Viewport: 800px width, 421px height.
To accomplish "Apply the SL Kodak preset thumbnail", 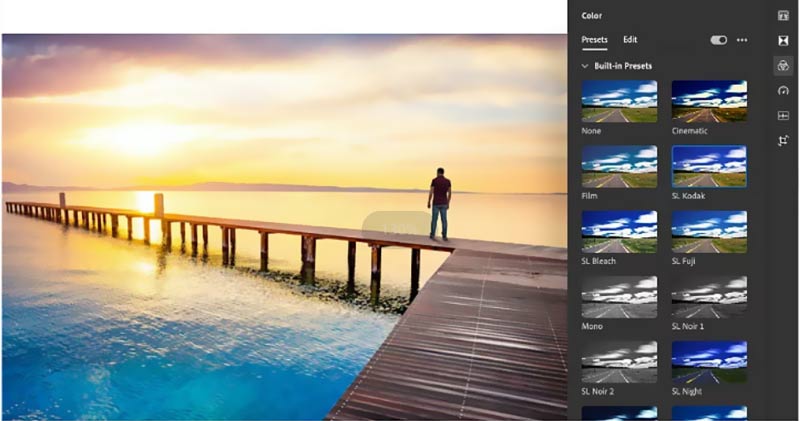I will 709,166.
